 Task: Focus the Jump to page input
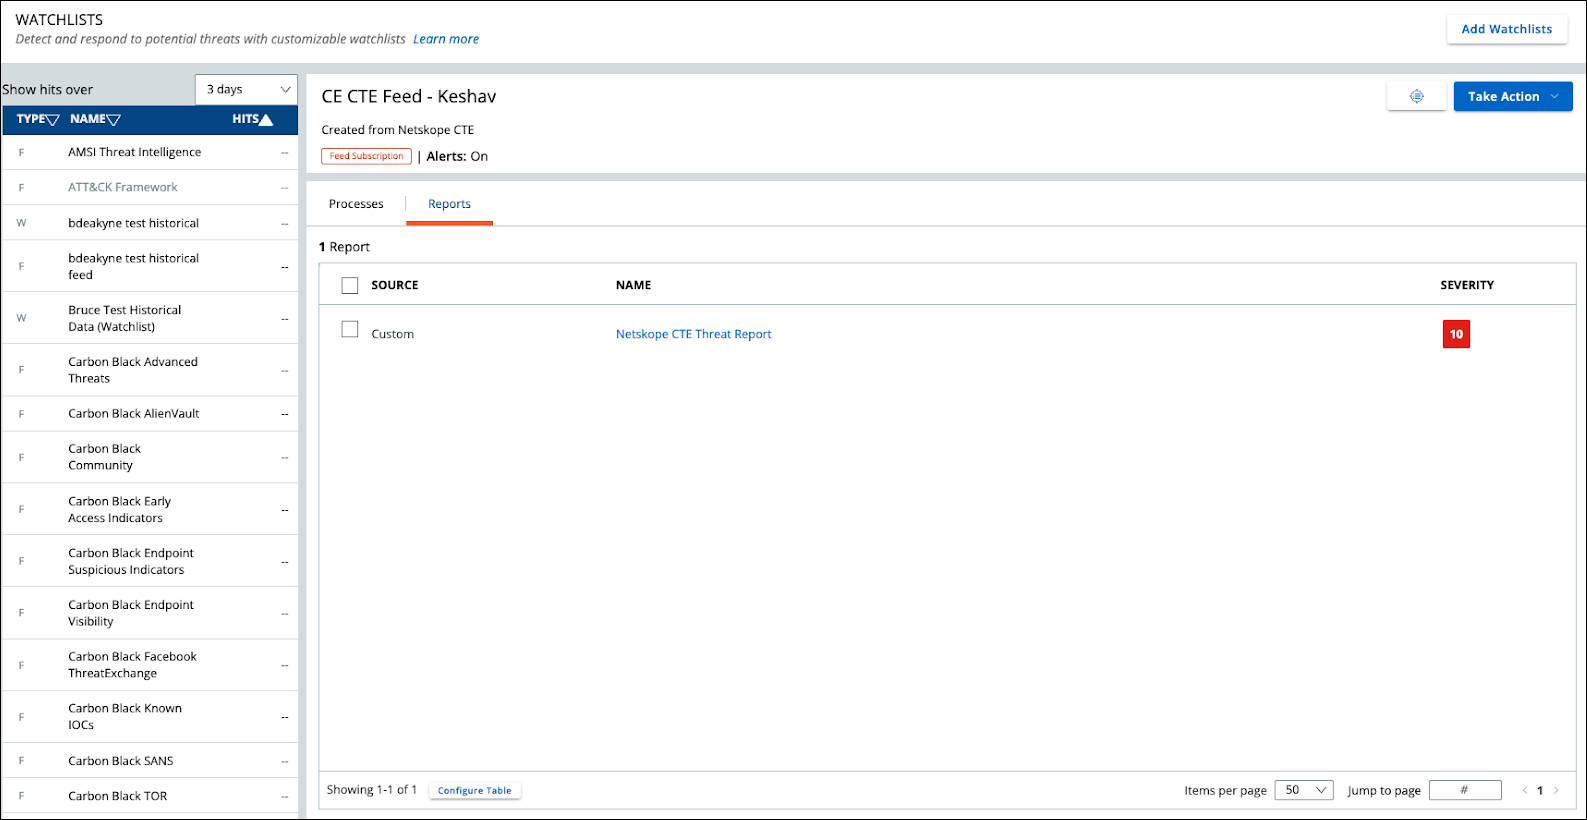[1465, 790]
